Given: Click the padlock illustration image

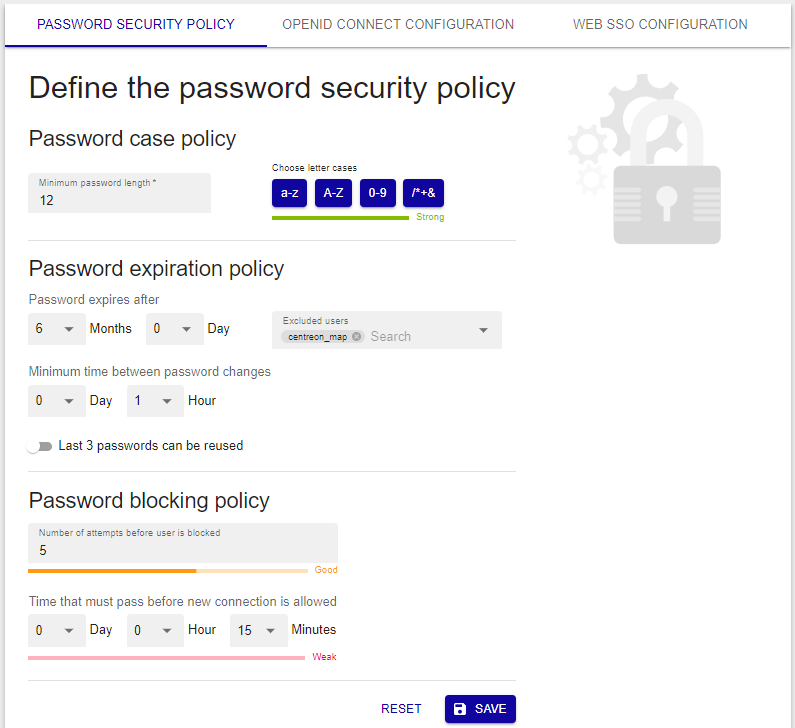Looking at the screenshot, I should click(x=644, y=159).
